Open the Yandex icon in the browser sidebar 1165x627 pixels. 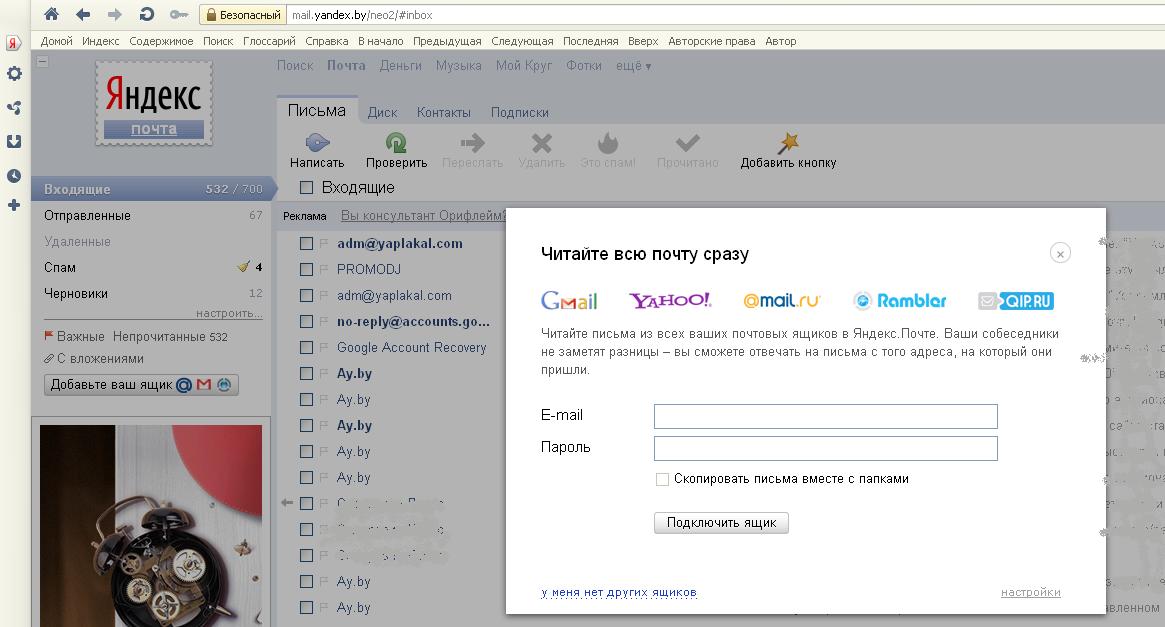point(13,43)
